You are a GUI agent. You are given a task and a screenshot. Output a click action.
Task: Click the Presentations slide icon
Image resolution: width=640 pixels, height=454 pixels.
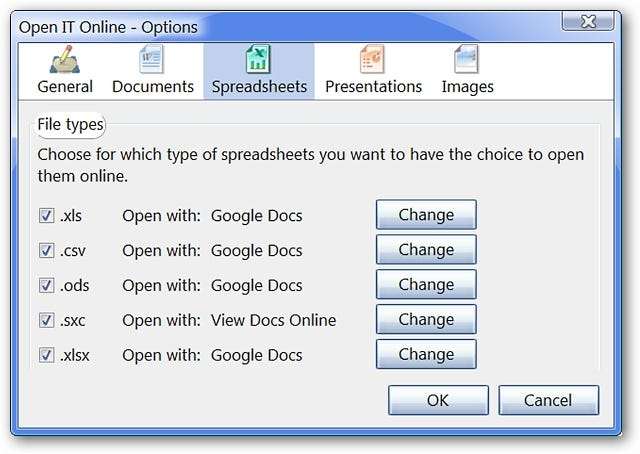click(373, 59)
